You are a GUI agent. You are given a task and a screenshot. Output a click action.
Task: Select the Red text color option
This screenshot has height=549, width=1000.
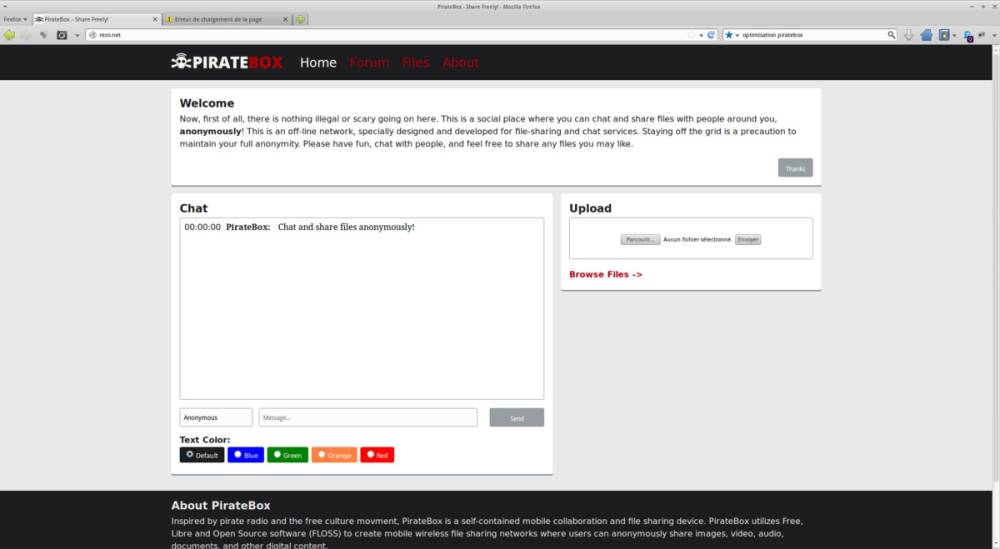(377, 455)
